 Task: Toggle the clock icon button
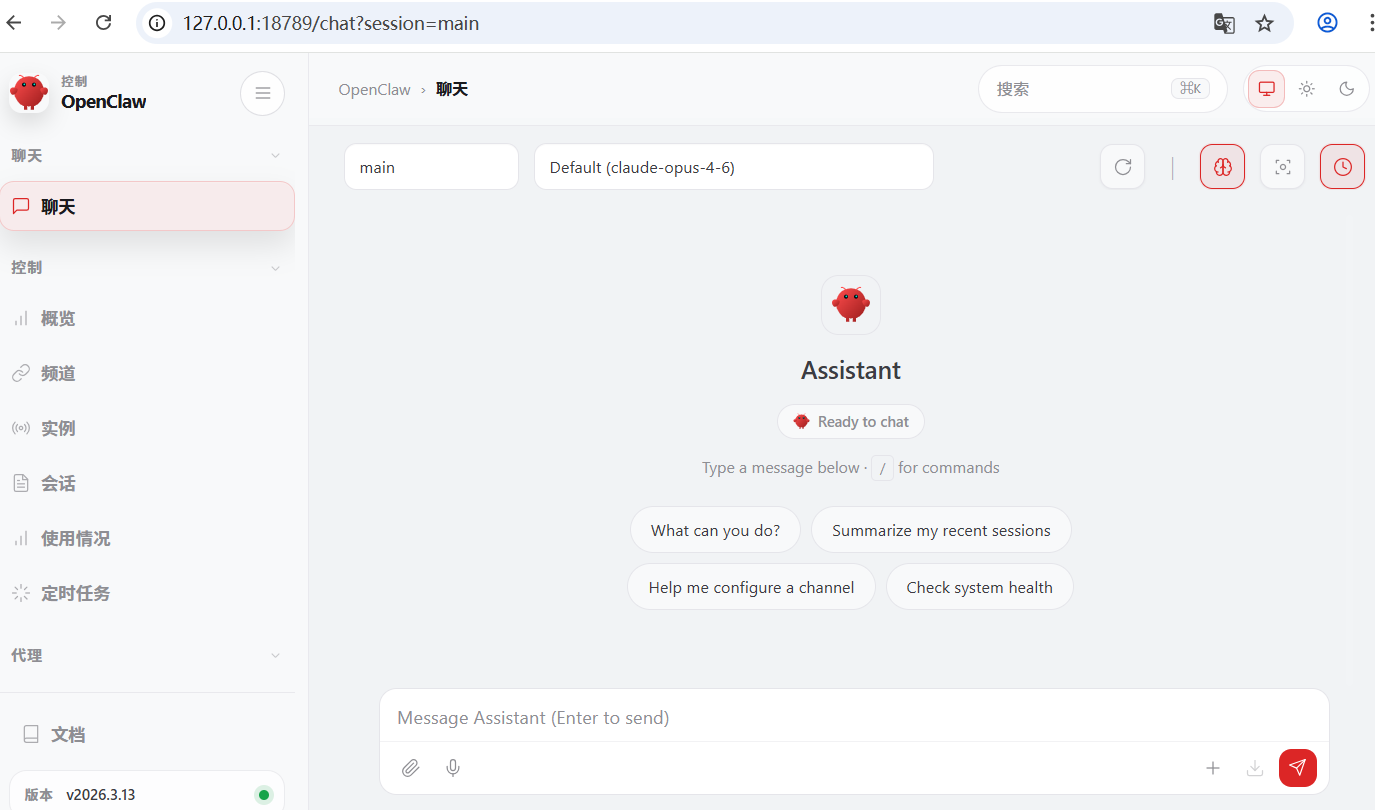(x=1342, y=167)
